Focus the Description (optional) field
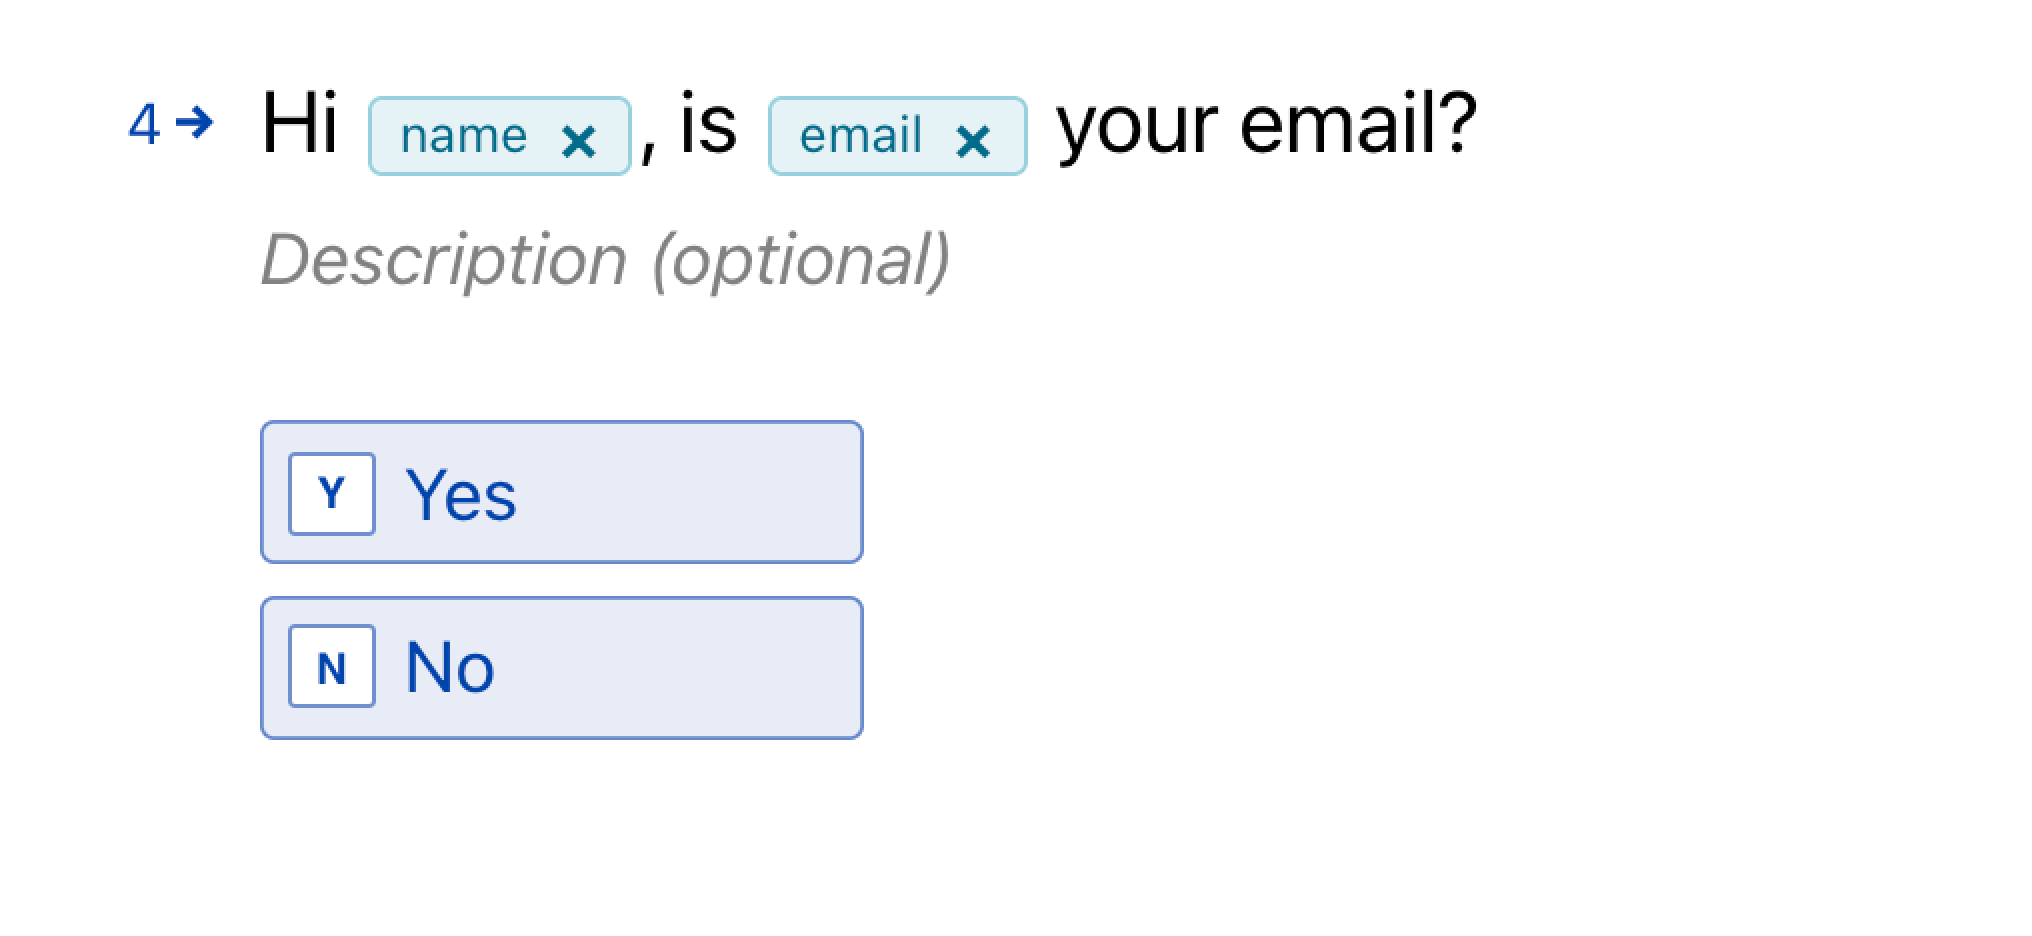Viewport: 2032px width, 936px height. coord(606,260)
